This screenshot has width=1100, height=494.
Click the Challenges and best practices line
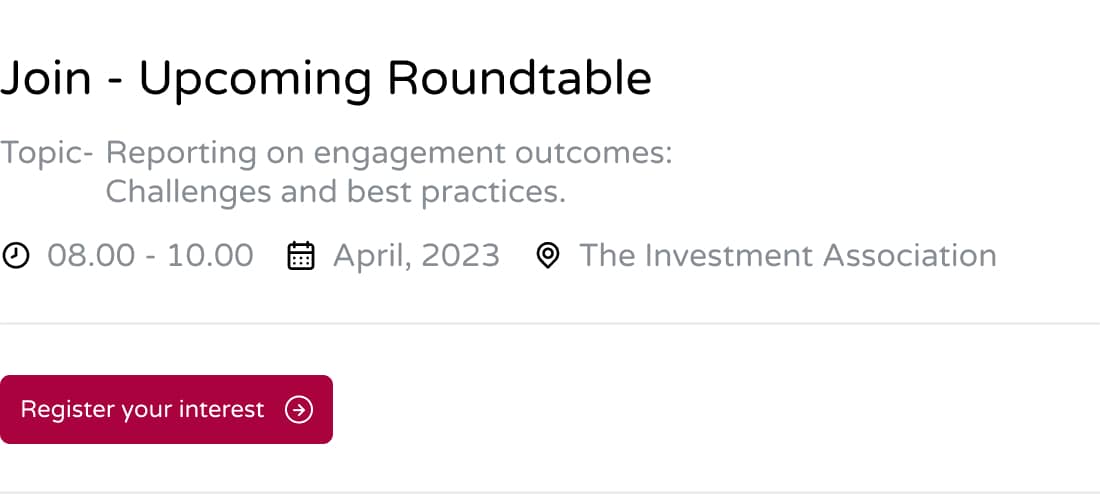(335, 192)
